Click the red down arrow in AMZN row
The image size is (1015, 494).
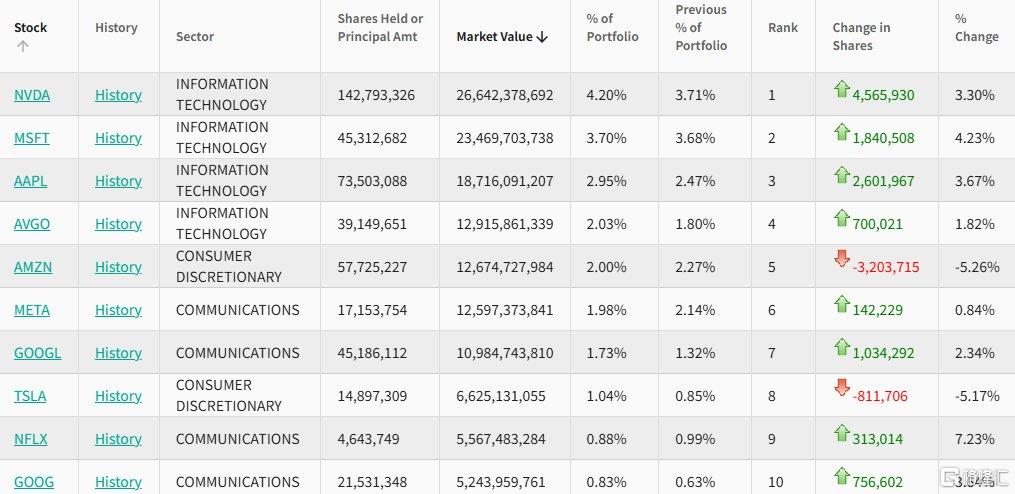pyautogui.click(x=841, y=260)
